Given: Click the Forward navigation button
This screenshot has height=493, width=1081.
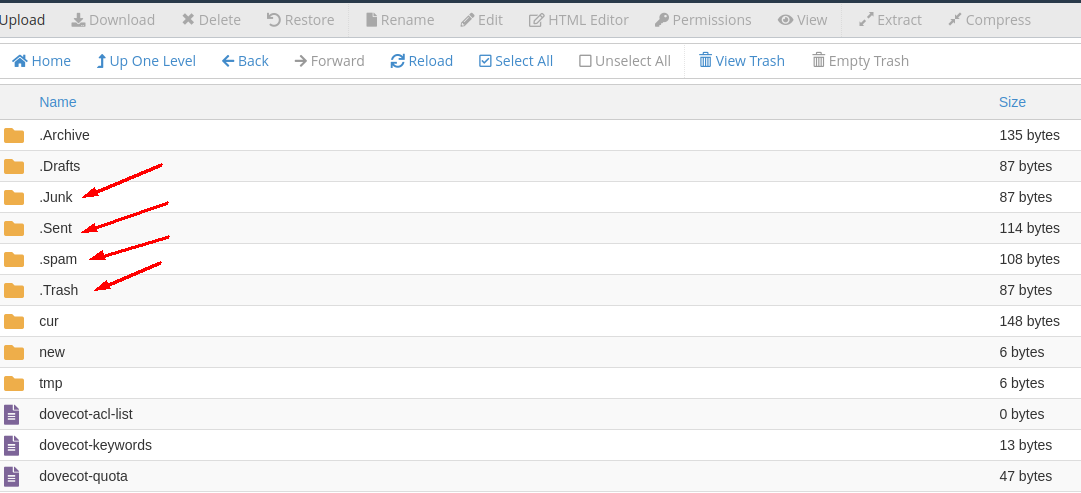Looking at the screenshot, I should pos(330,61).
